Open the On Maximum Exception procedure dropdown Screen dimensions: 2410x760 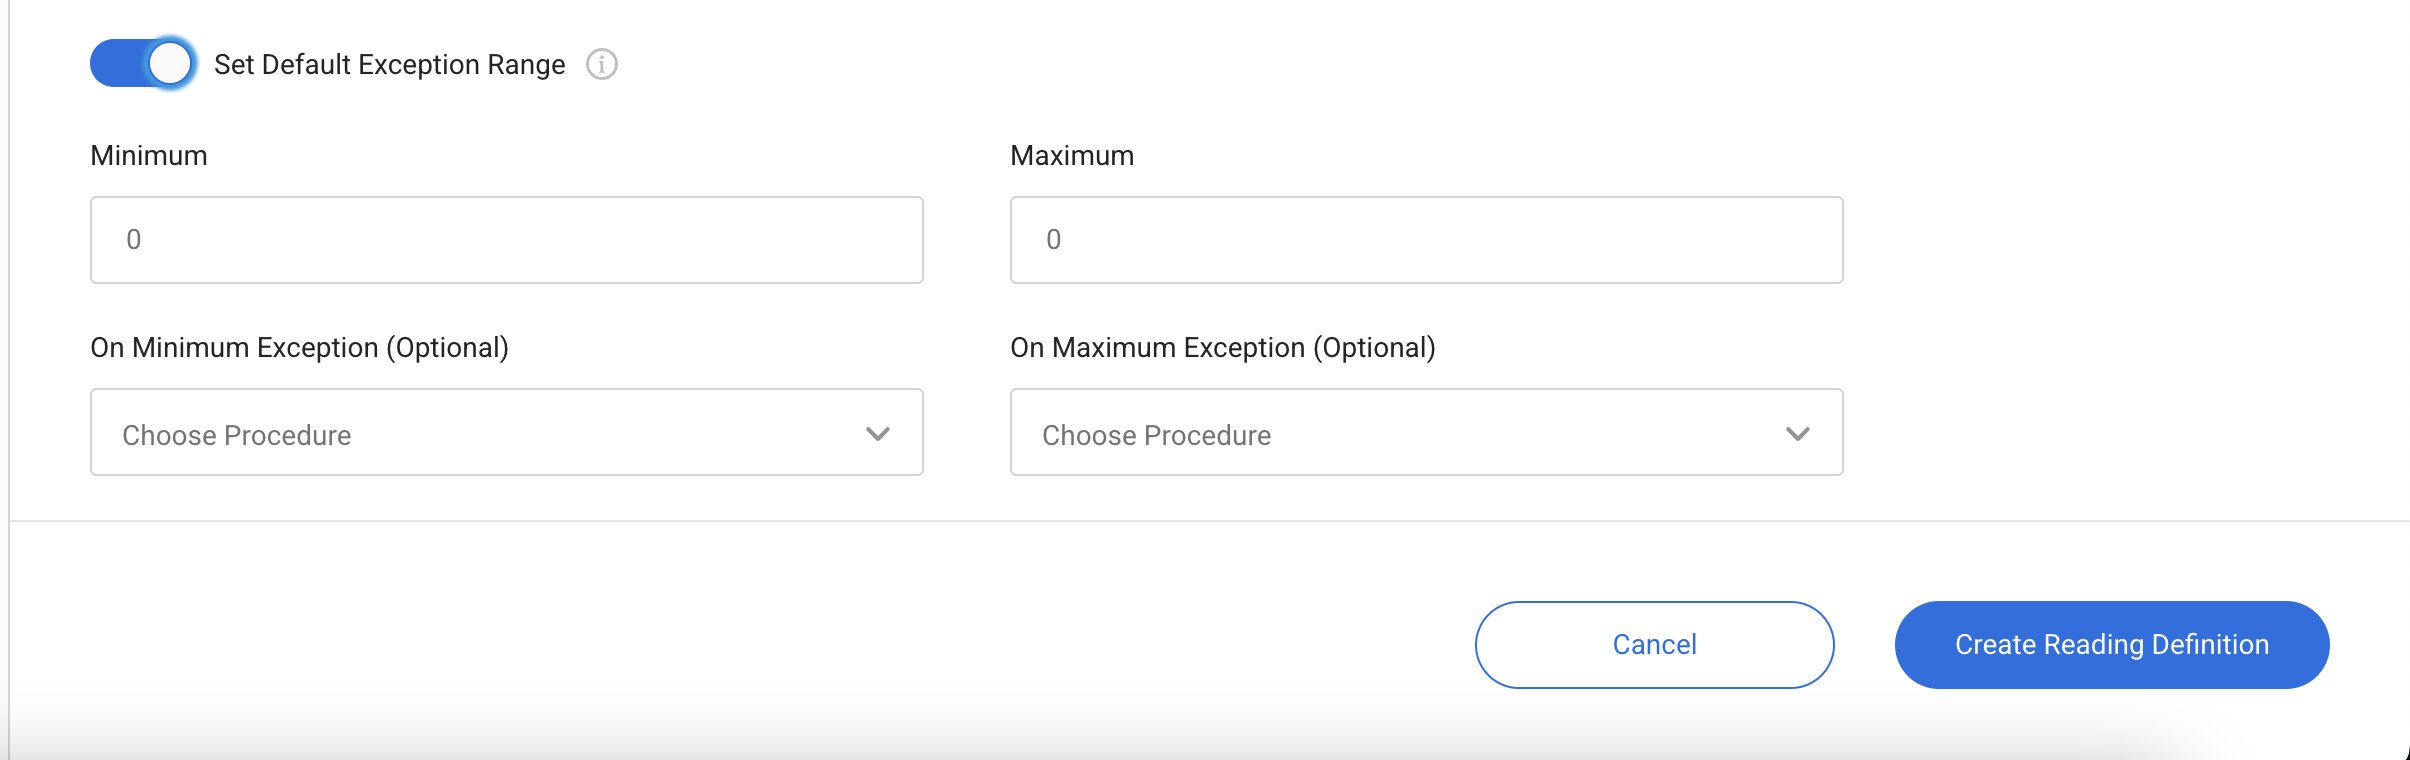coord(1426,432)
